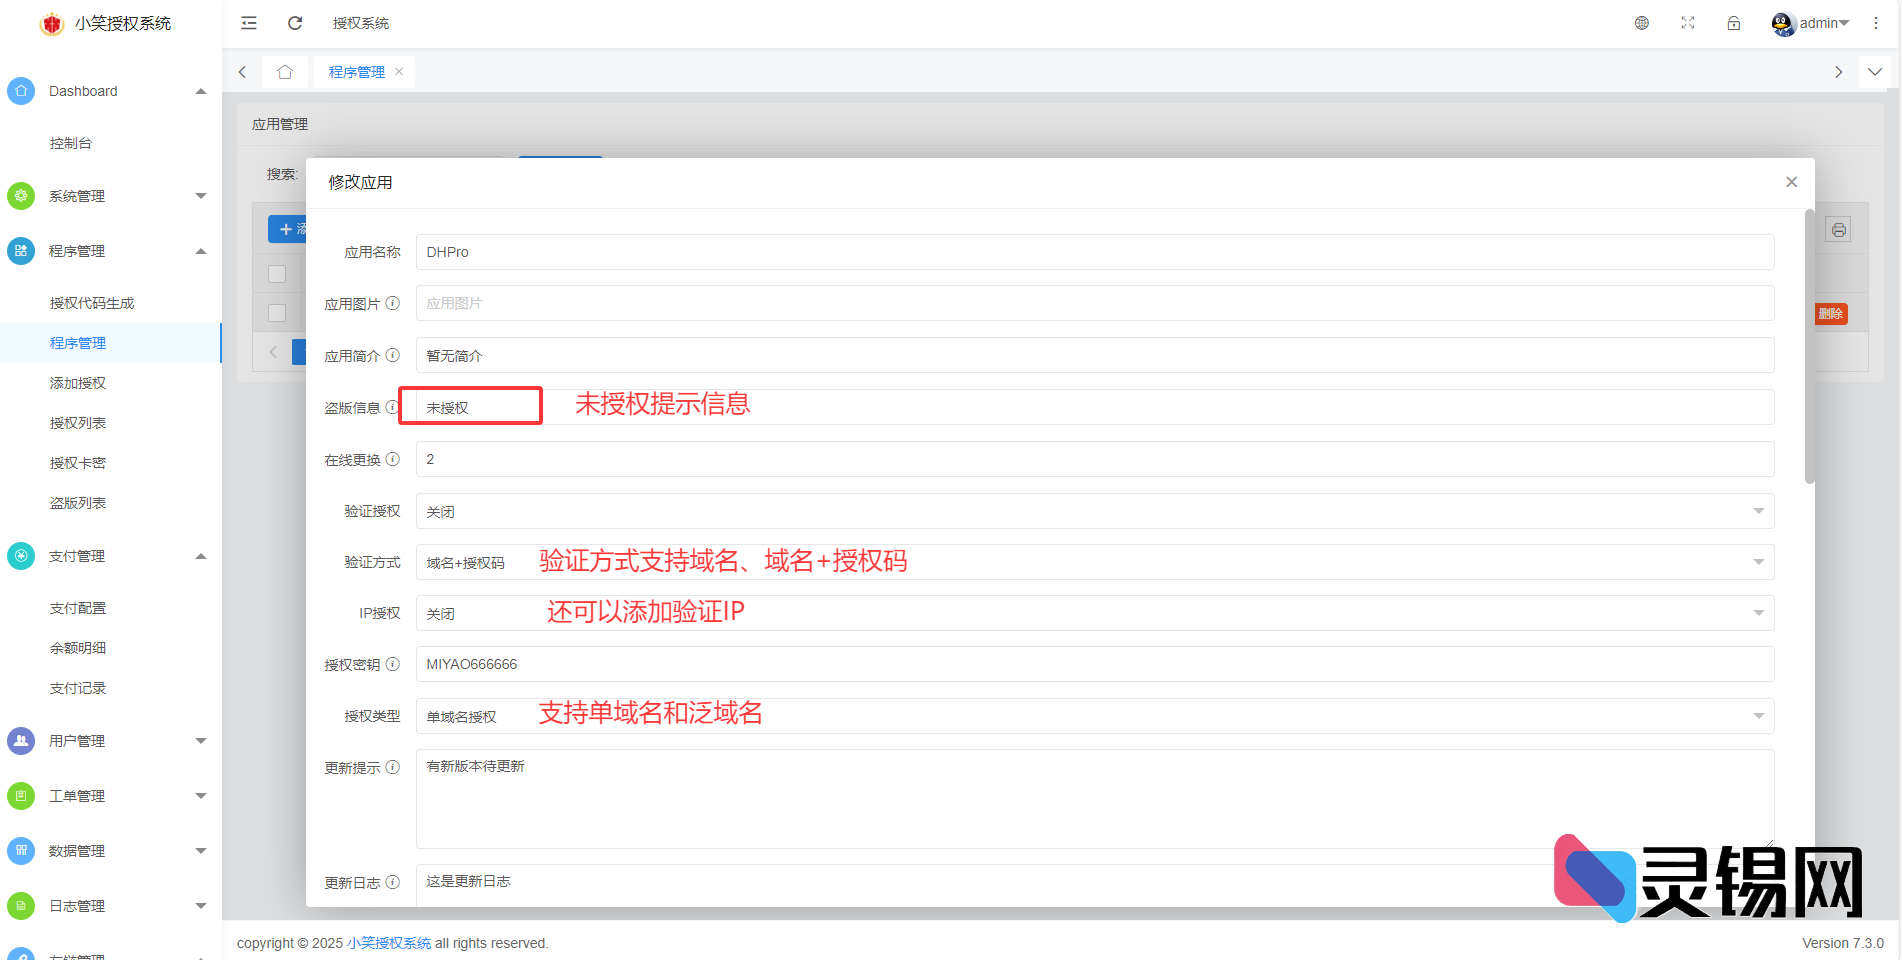
Task: Click the 小笑授权系统 footer link
Action: tap(389, 943)
